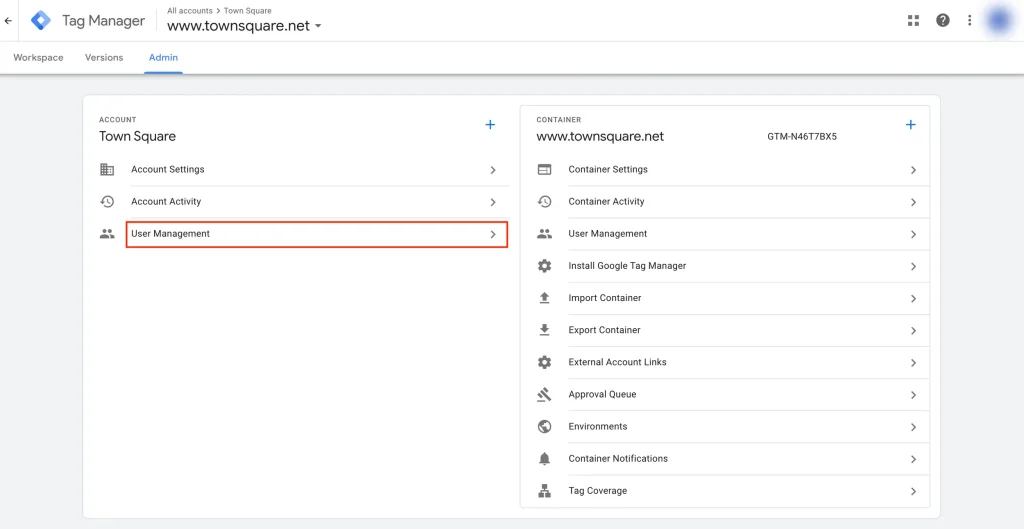Click the Install Google Tag Manager gear icon

[544, 266]
